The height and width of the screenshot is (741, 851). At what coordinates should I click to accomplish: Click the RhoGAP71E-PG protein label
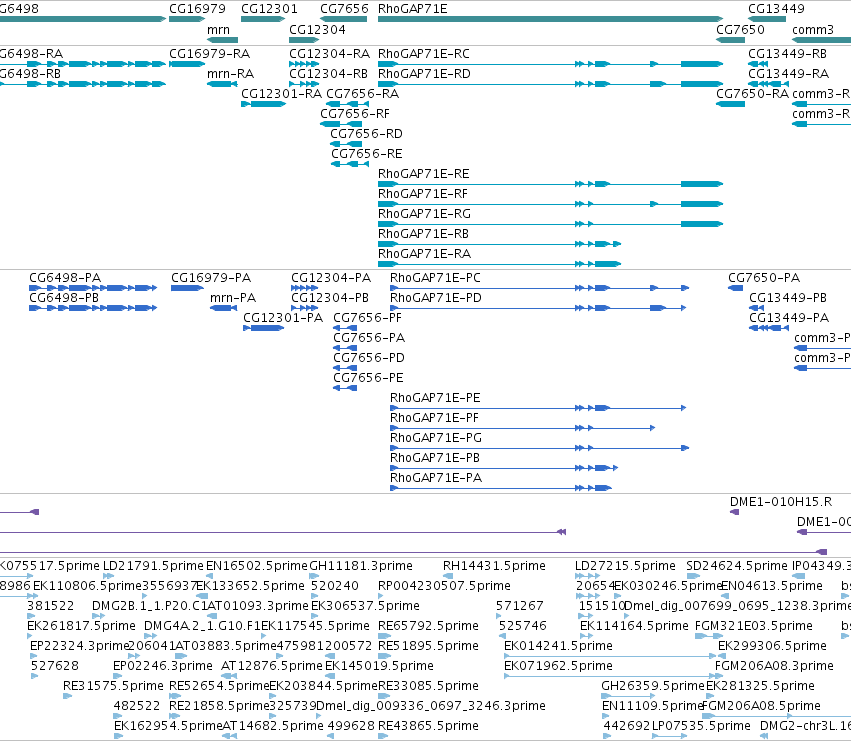point(436,439)
